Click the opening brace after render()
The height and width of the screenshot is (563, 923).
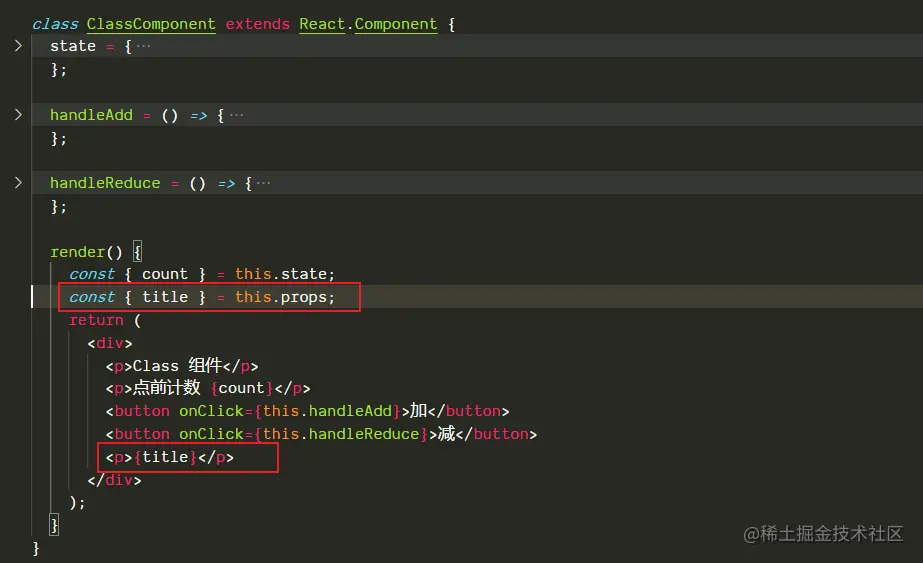coord(137,252)
